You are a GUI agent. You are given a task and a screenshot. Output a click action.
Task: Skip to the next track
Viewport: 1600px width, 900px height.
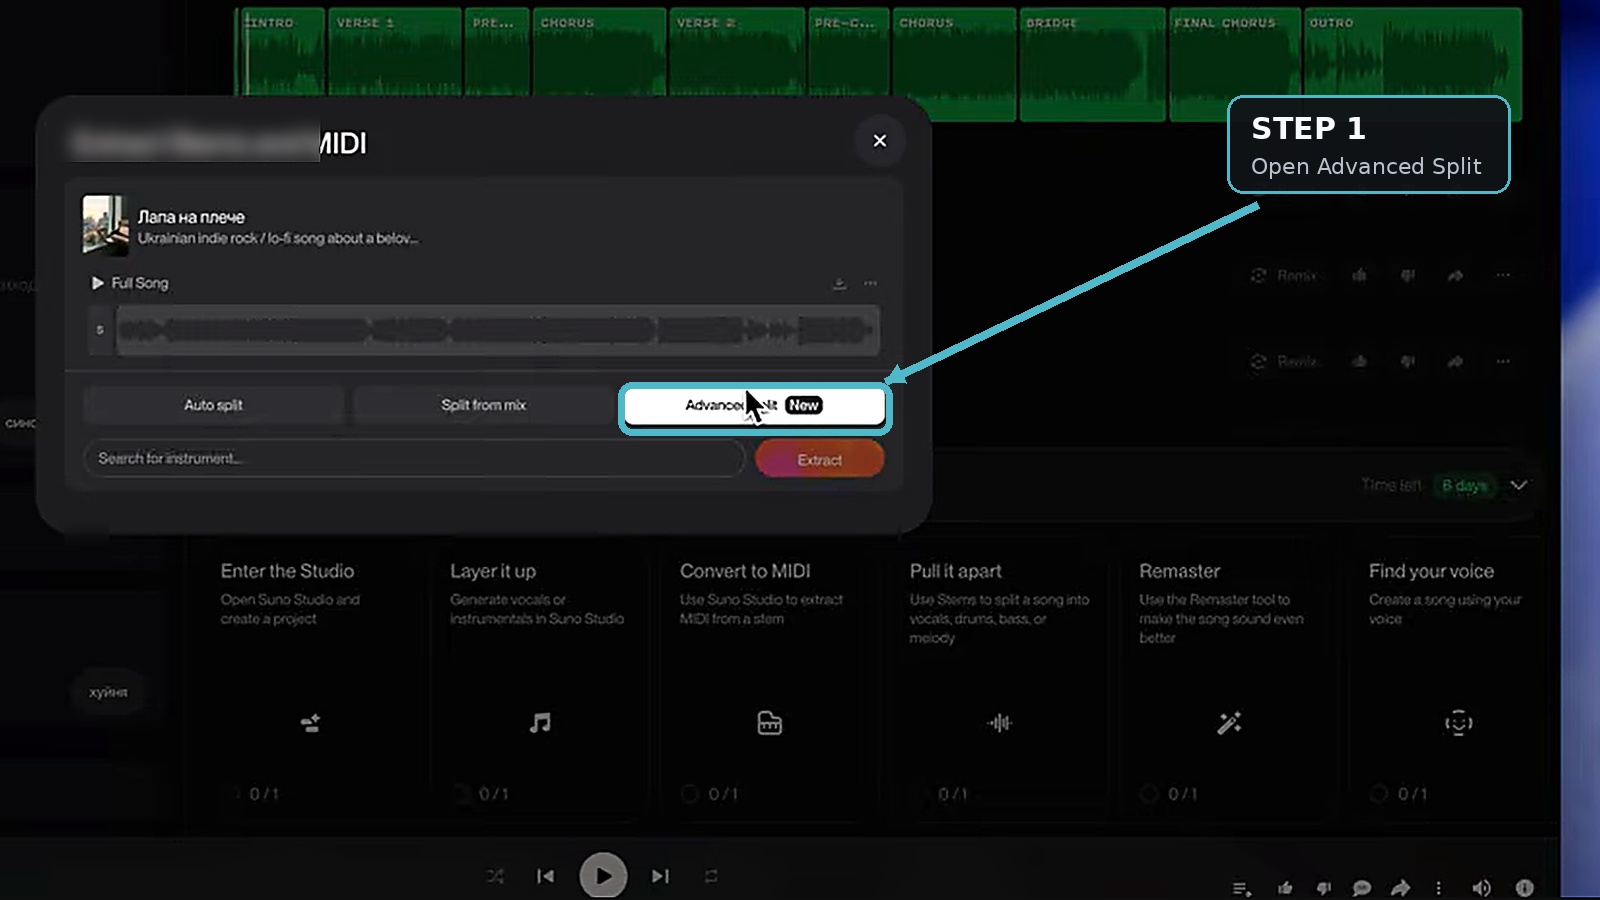(660, 876)
